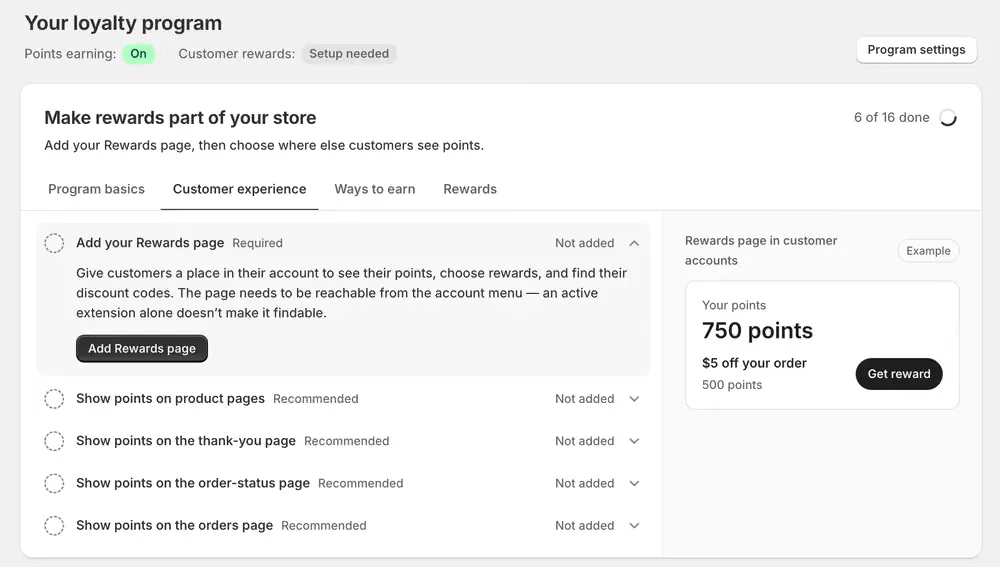Image resolution: width=1000 pixels, height=567 pixels.
Task: Click the '500 points' cost text
Action: (x=732, y=385)
